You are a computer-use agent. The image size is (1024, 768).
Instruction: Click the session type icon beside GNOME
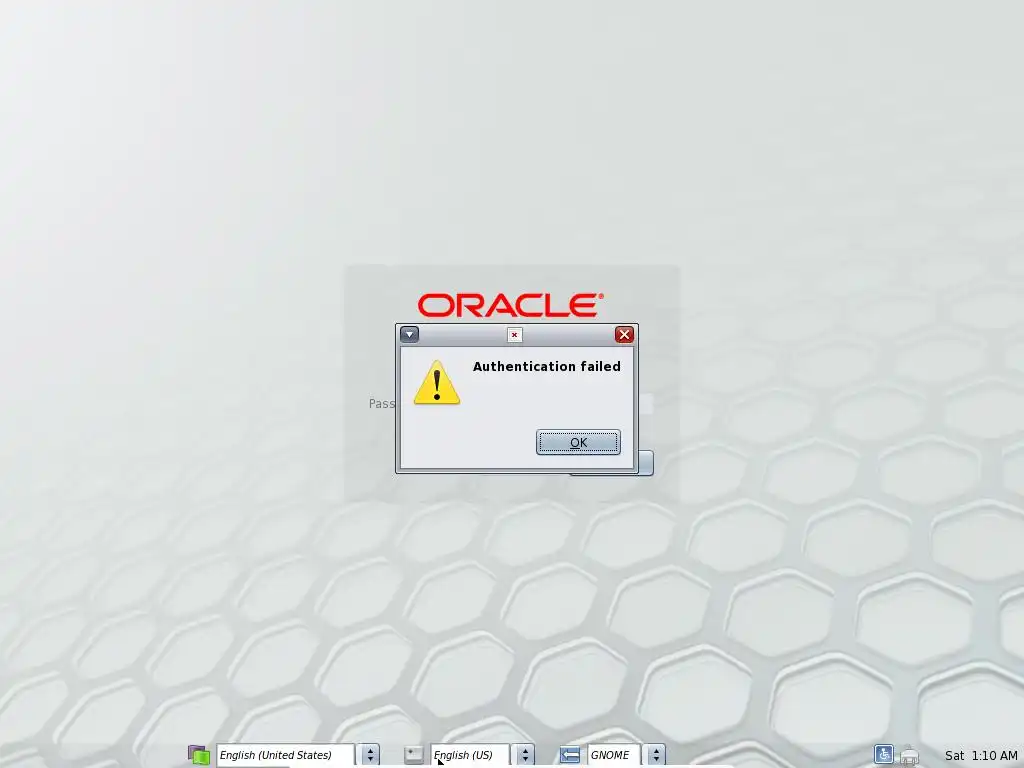point(569,755)
